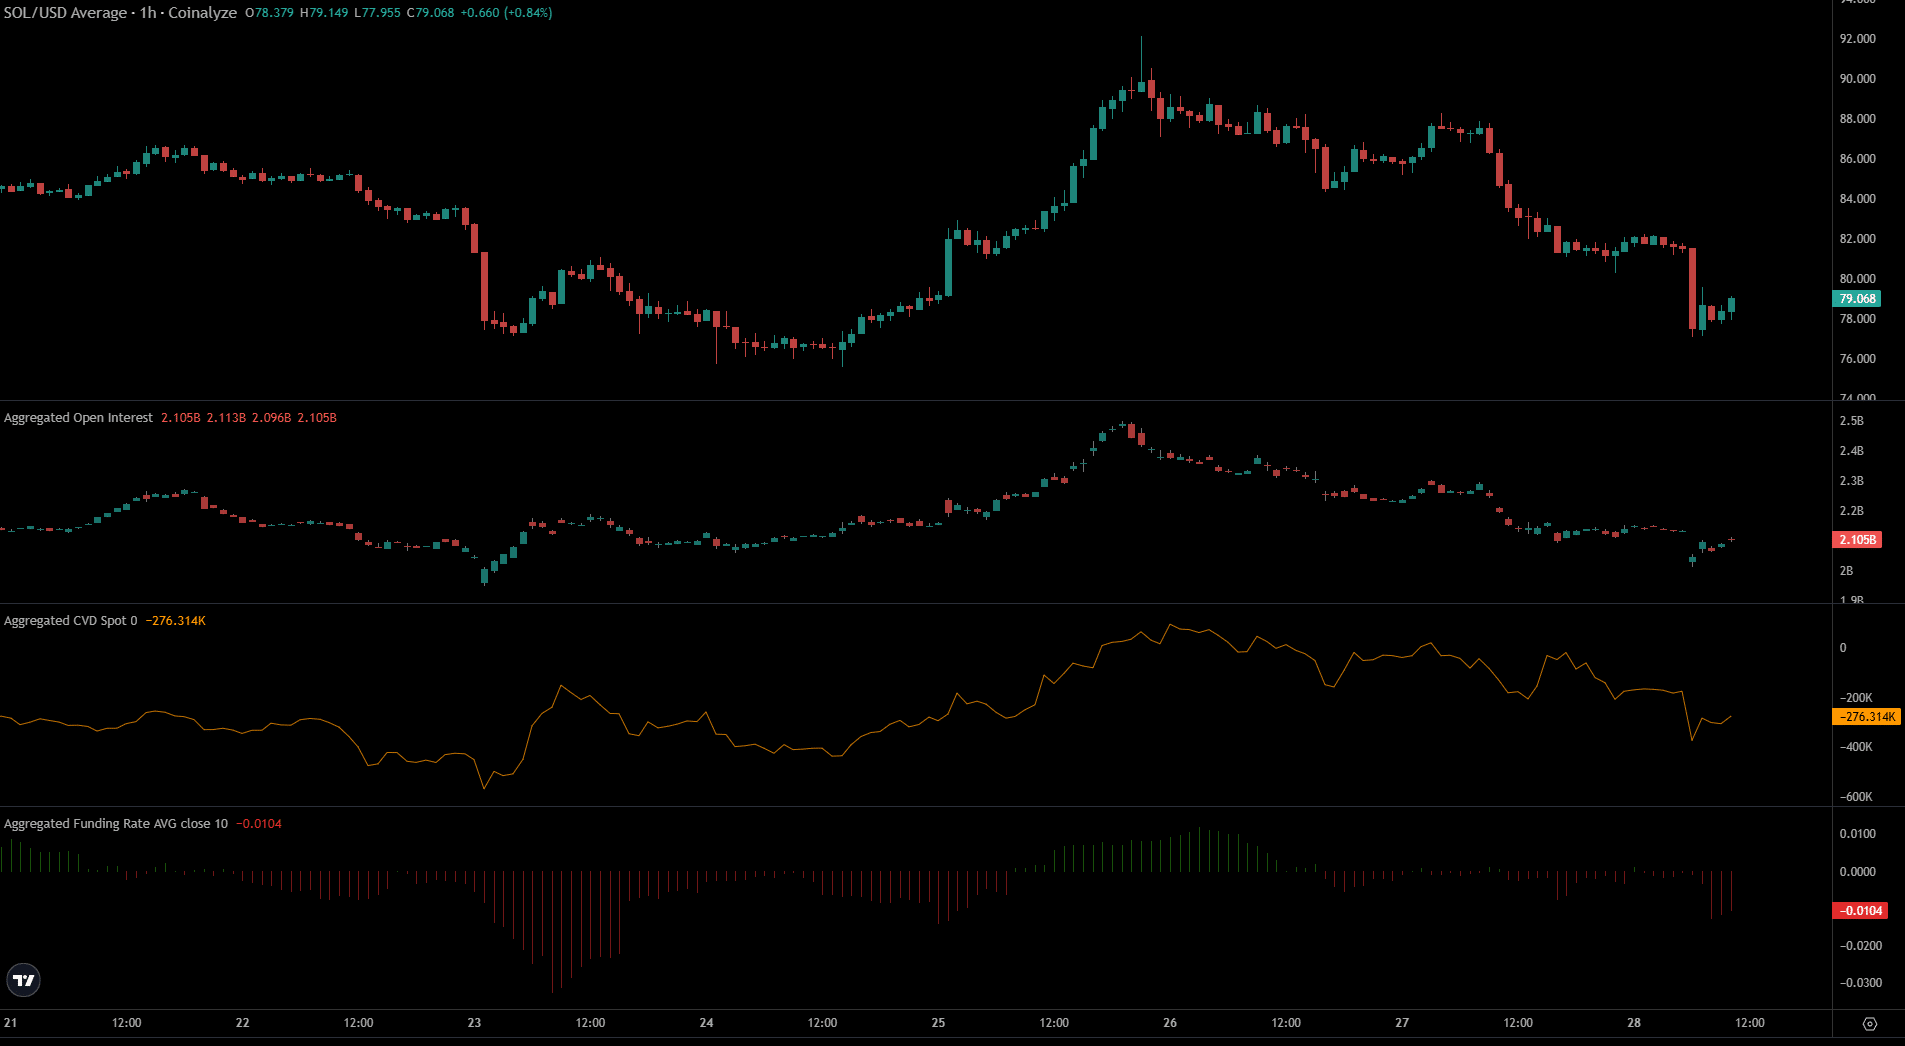Select the SOL/USD Average chart title

[x=120, y=13]
